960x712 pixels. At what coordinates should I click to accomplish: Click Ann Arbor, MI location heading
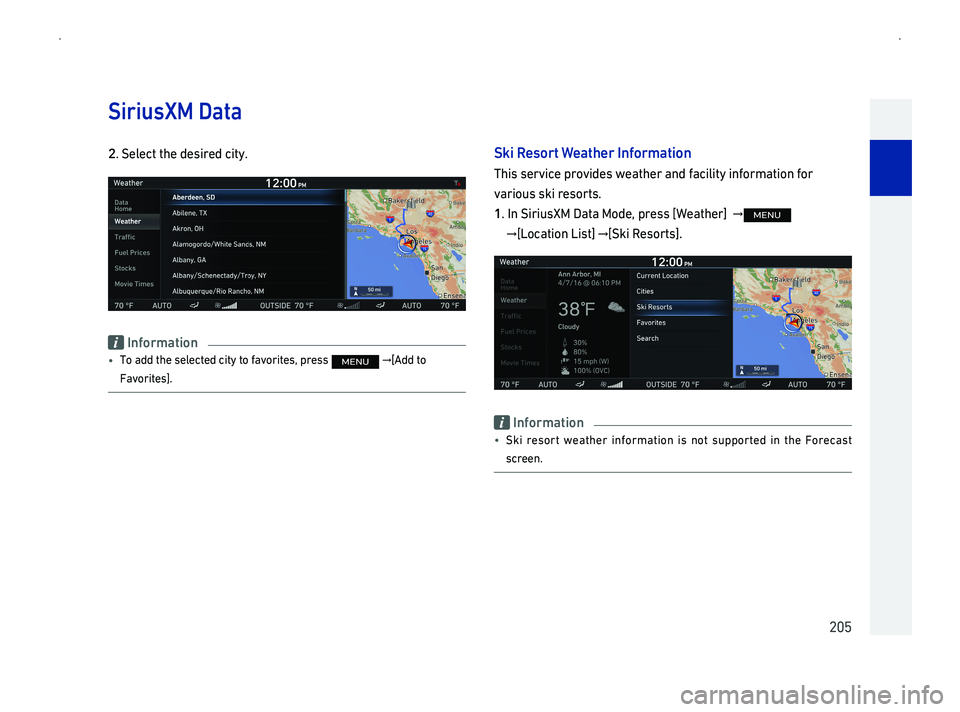tap(579, 274)
